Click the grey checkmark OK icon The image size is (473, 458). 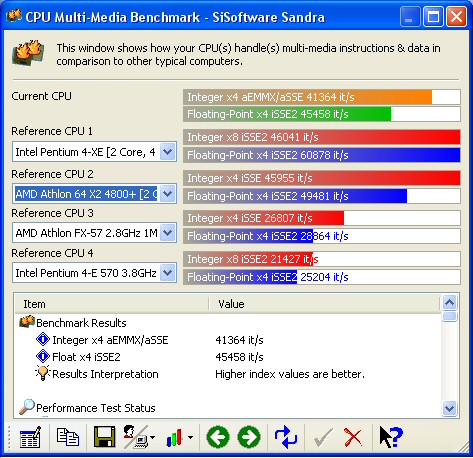coord(323,438)
